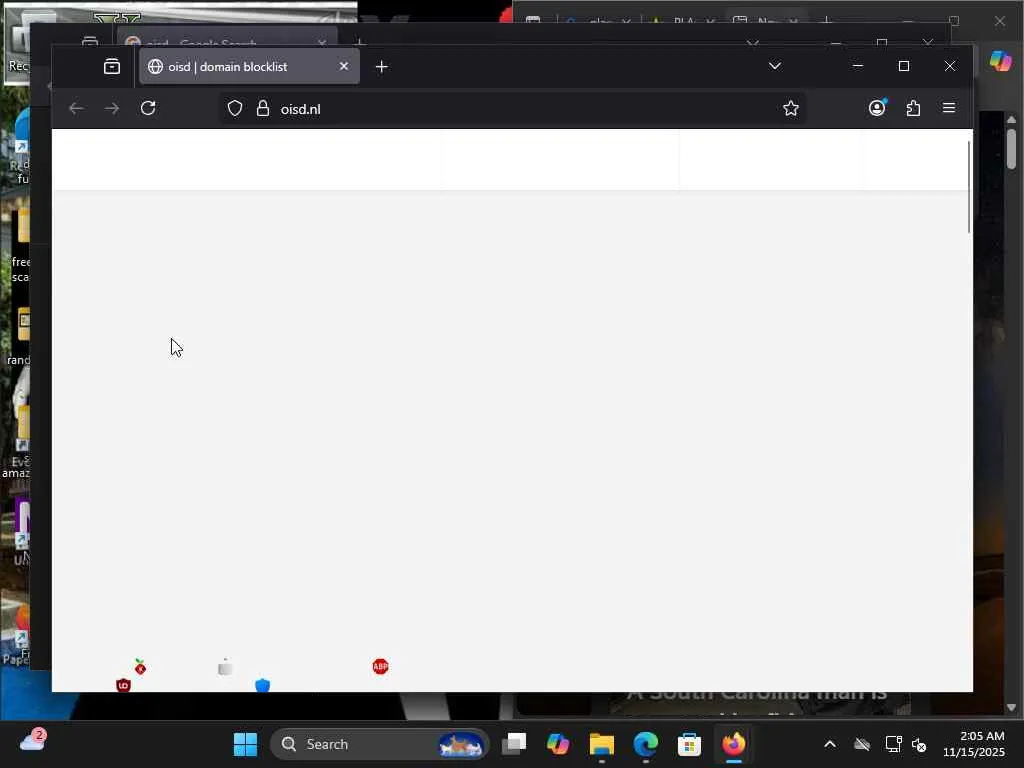Go back using the back arrow
Image resolution: width=1024 pixels, height=768 pixels.
click(76, 108)
